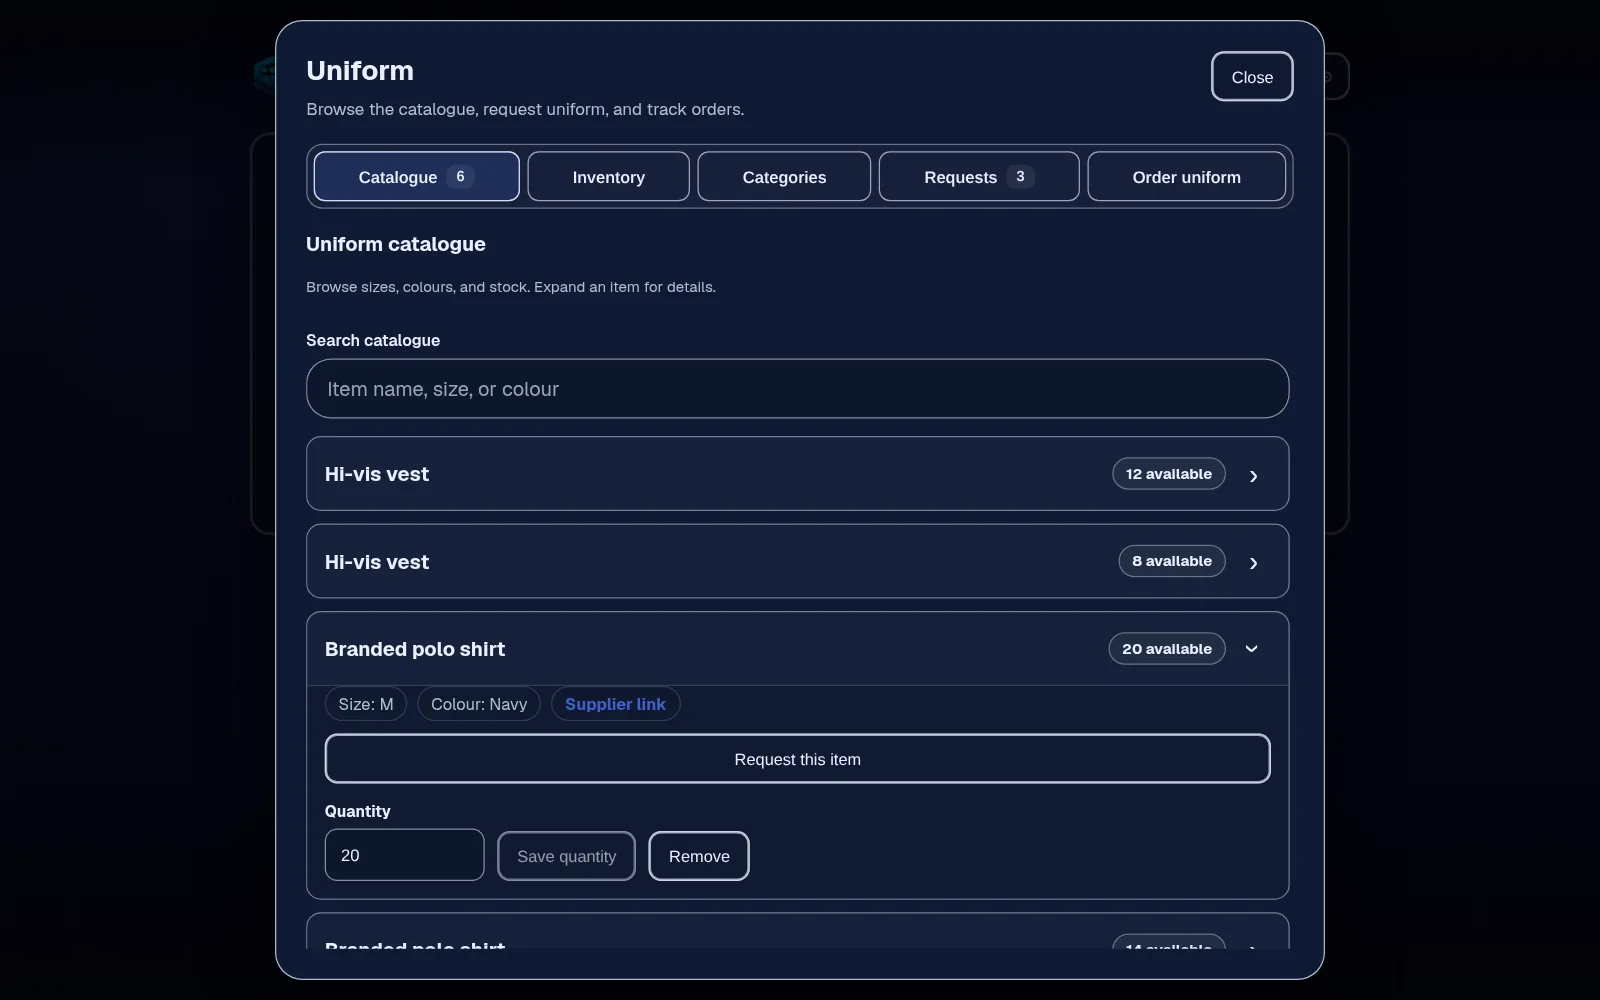Remove the Branded polo shirt item
Image resolution: width=1600 pixels, height=1000 pixels.
[699, 856]
